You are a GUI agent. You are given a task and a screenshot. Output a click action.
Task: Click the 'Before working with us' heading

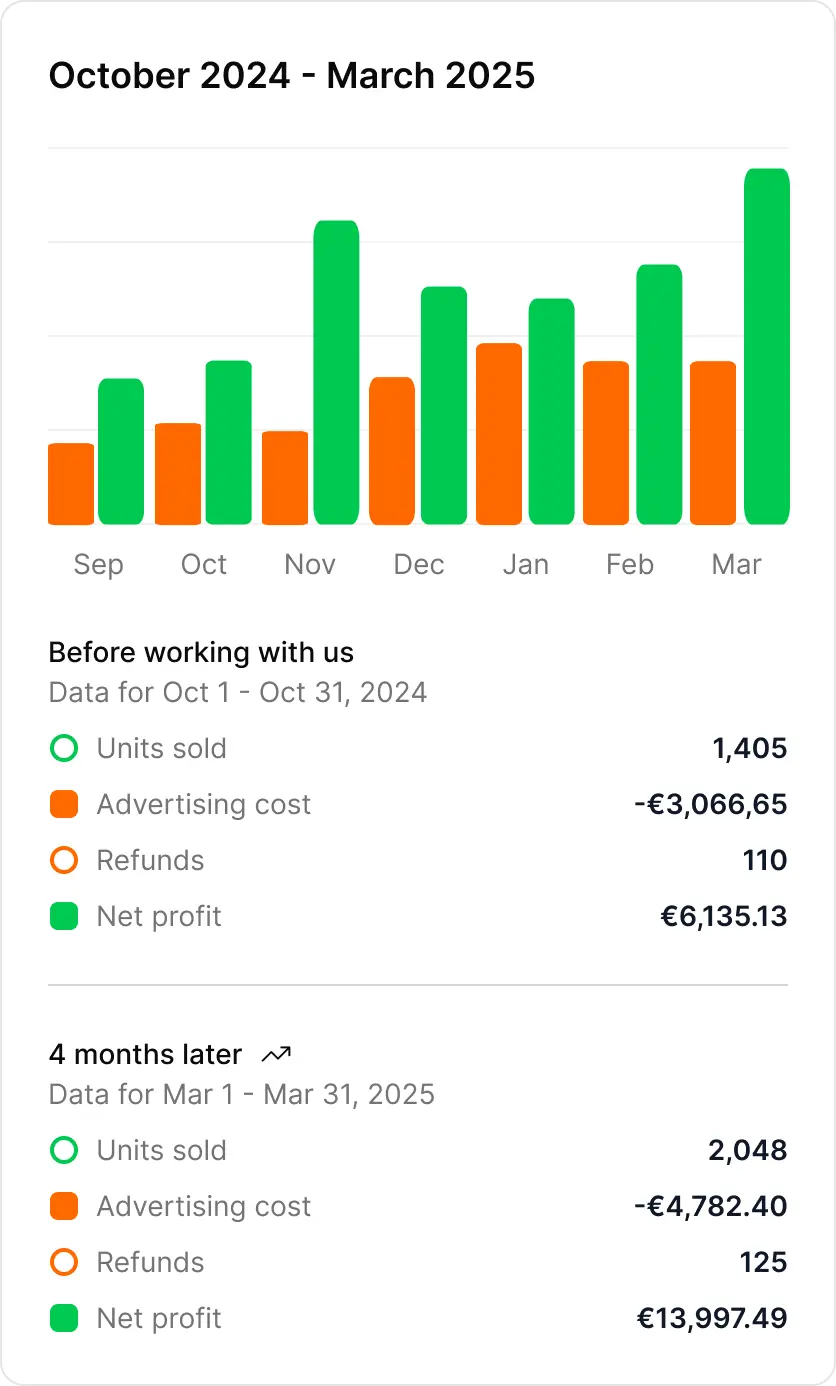(x=201, y=653)
